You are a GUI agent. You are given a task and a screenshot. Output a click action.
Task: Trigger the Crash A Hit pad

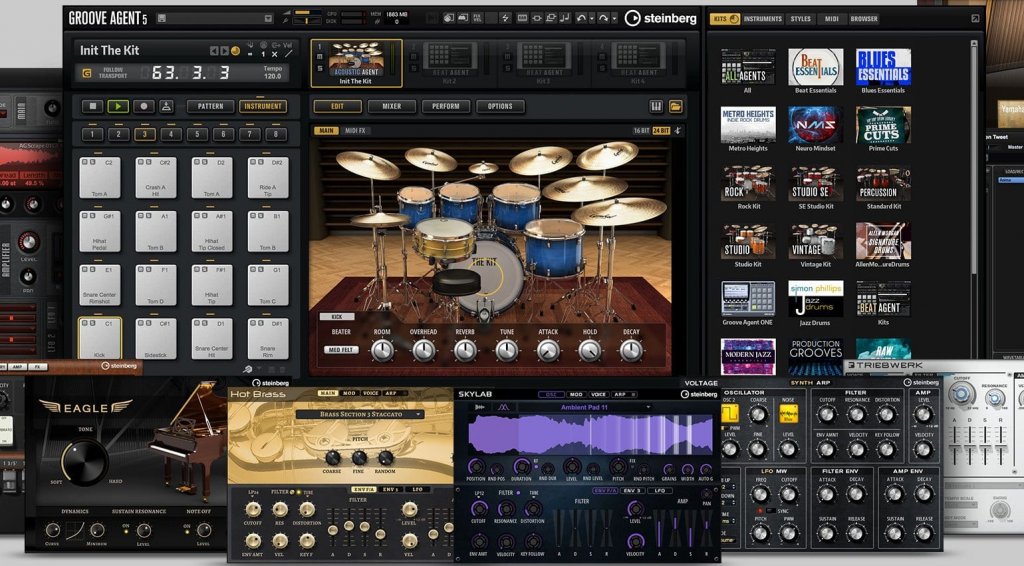click(x=155, y=178)
